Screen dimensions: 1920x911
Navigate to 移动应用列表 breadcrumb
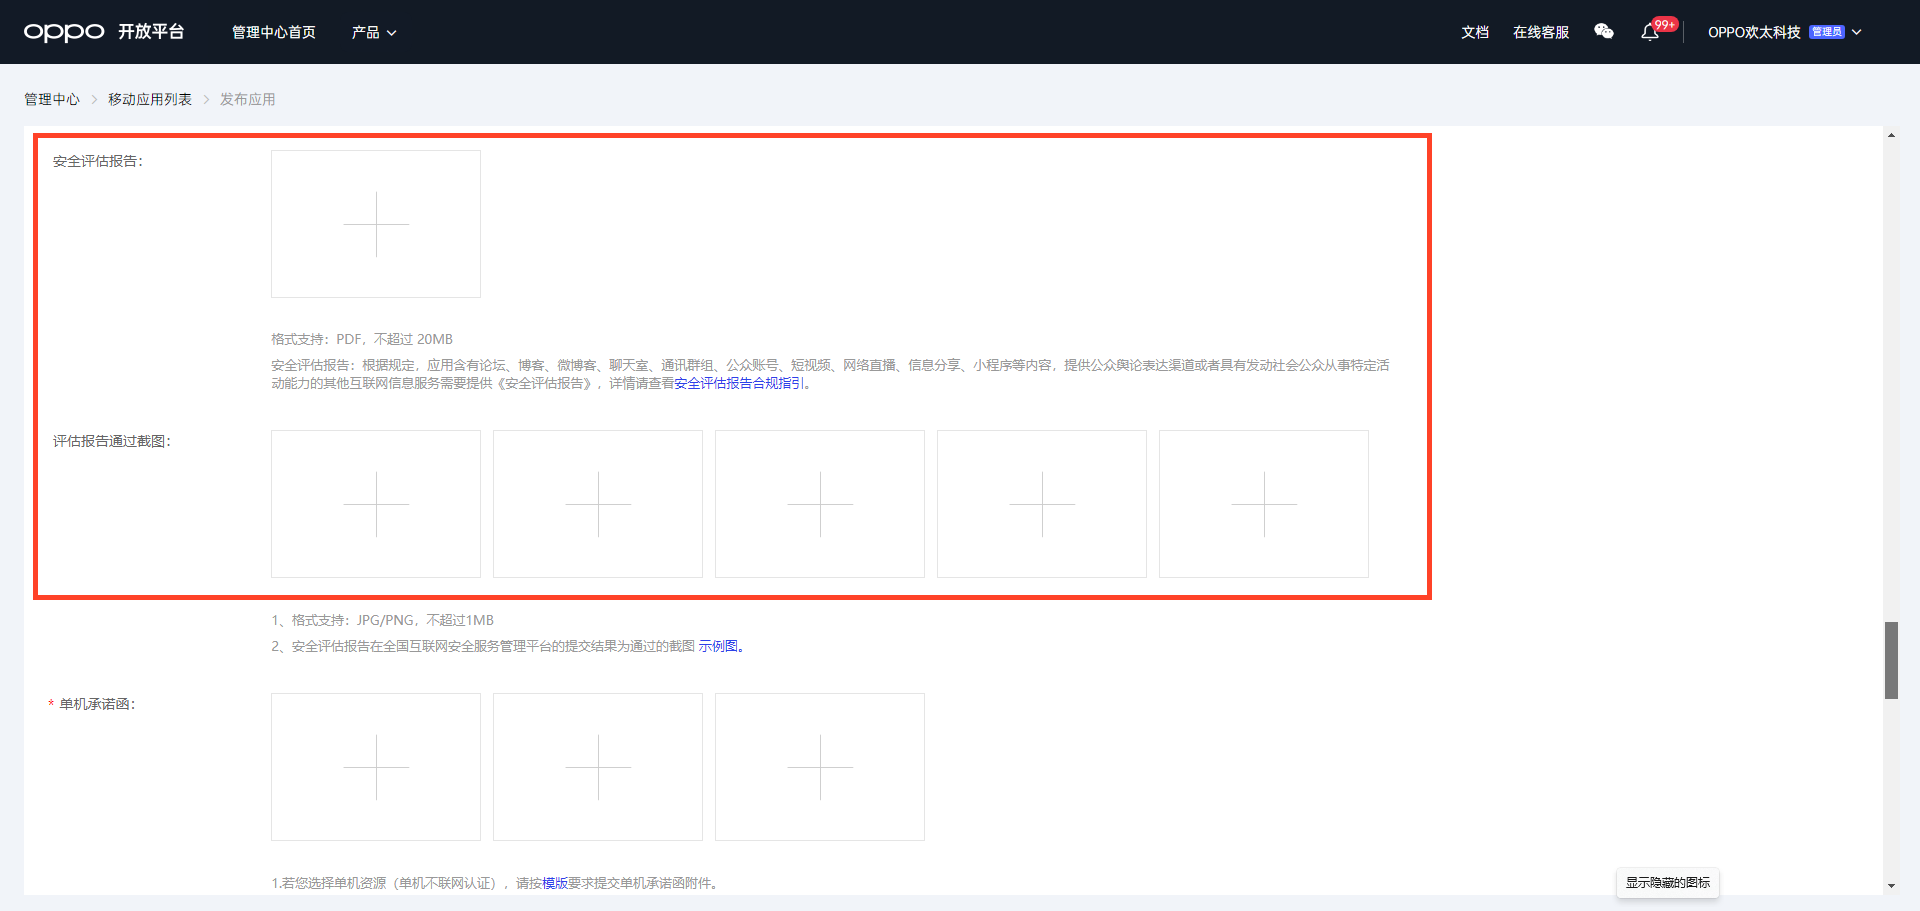[150, 100]
